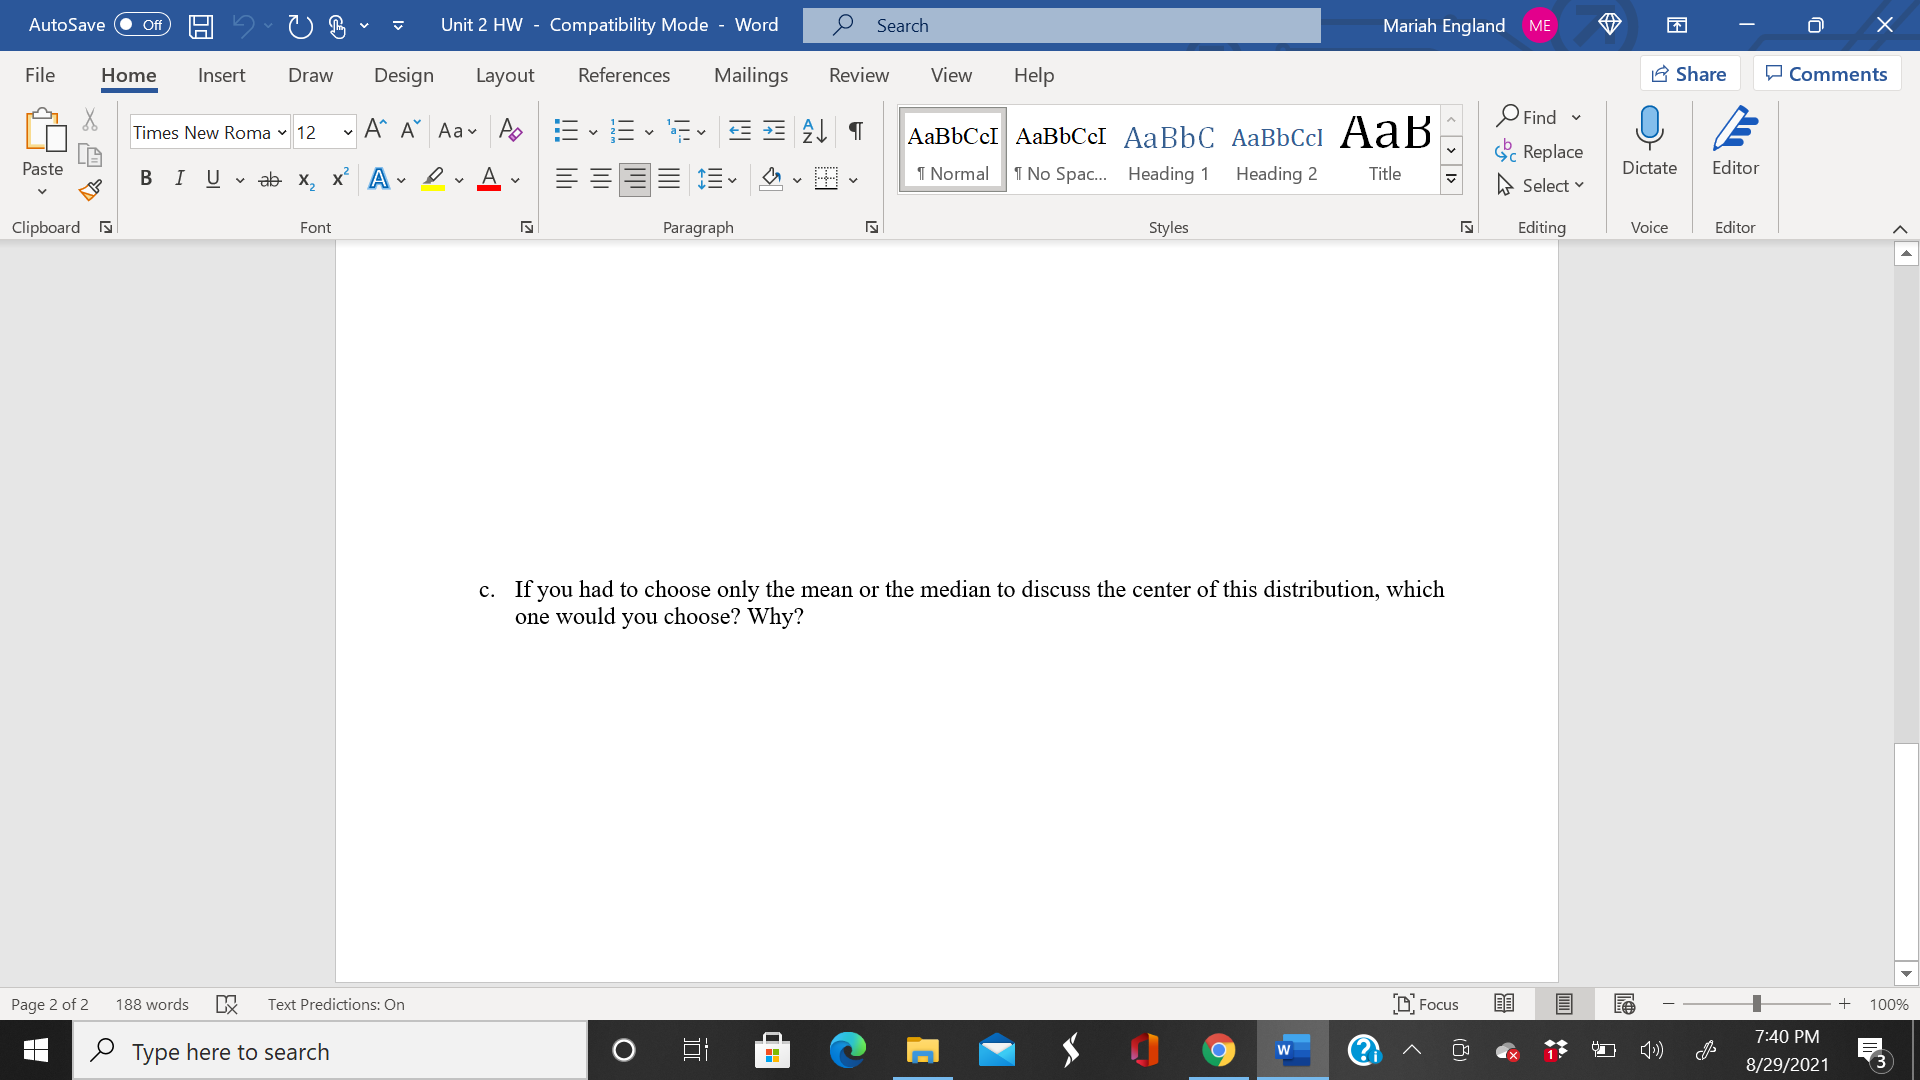Screen dimensions: 1920x1080
Task: Center-align the selected paragraph
Action: (x=600, y=178)
